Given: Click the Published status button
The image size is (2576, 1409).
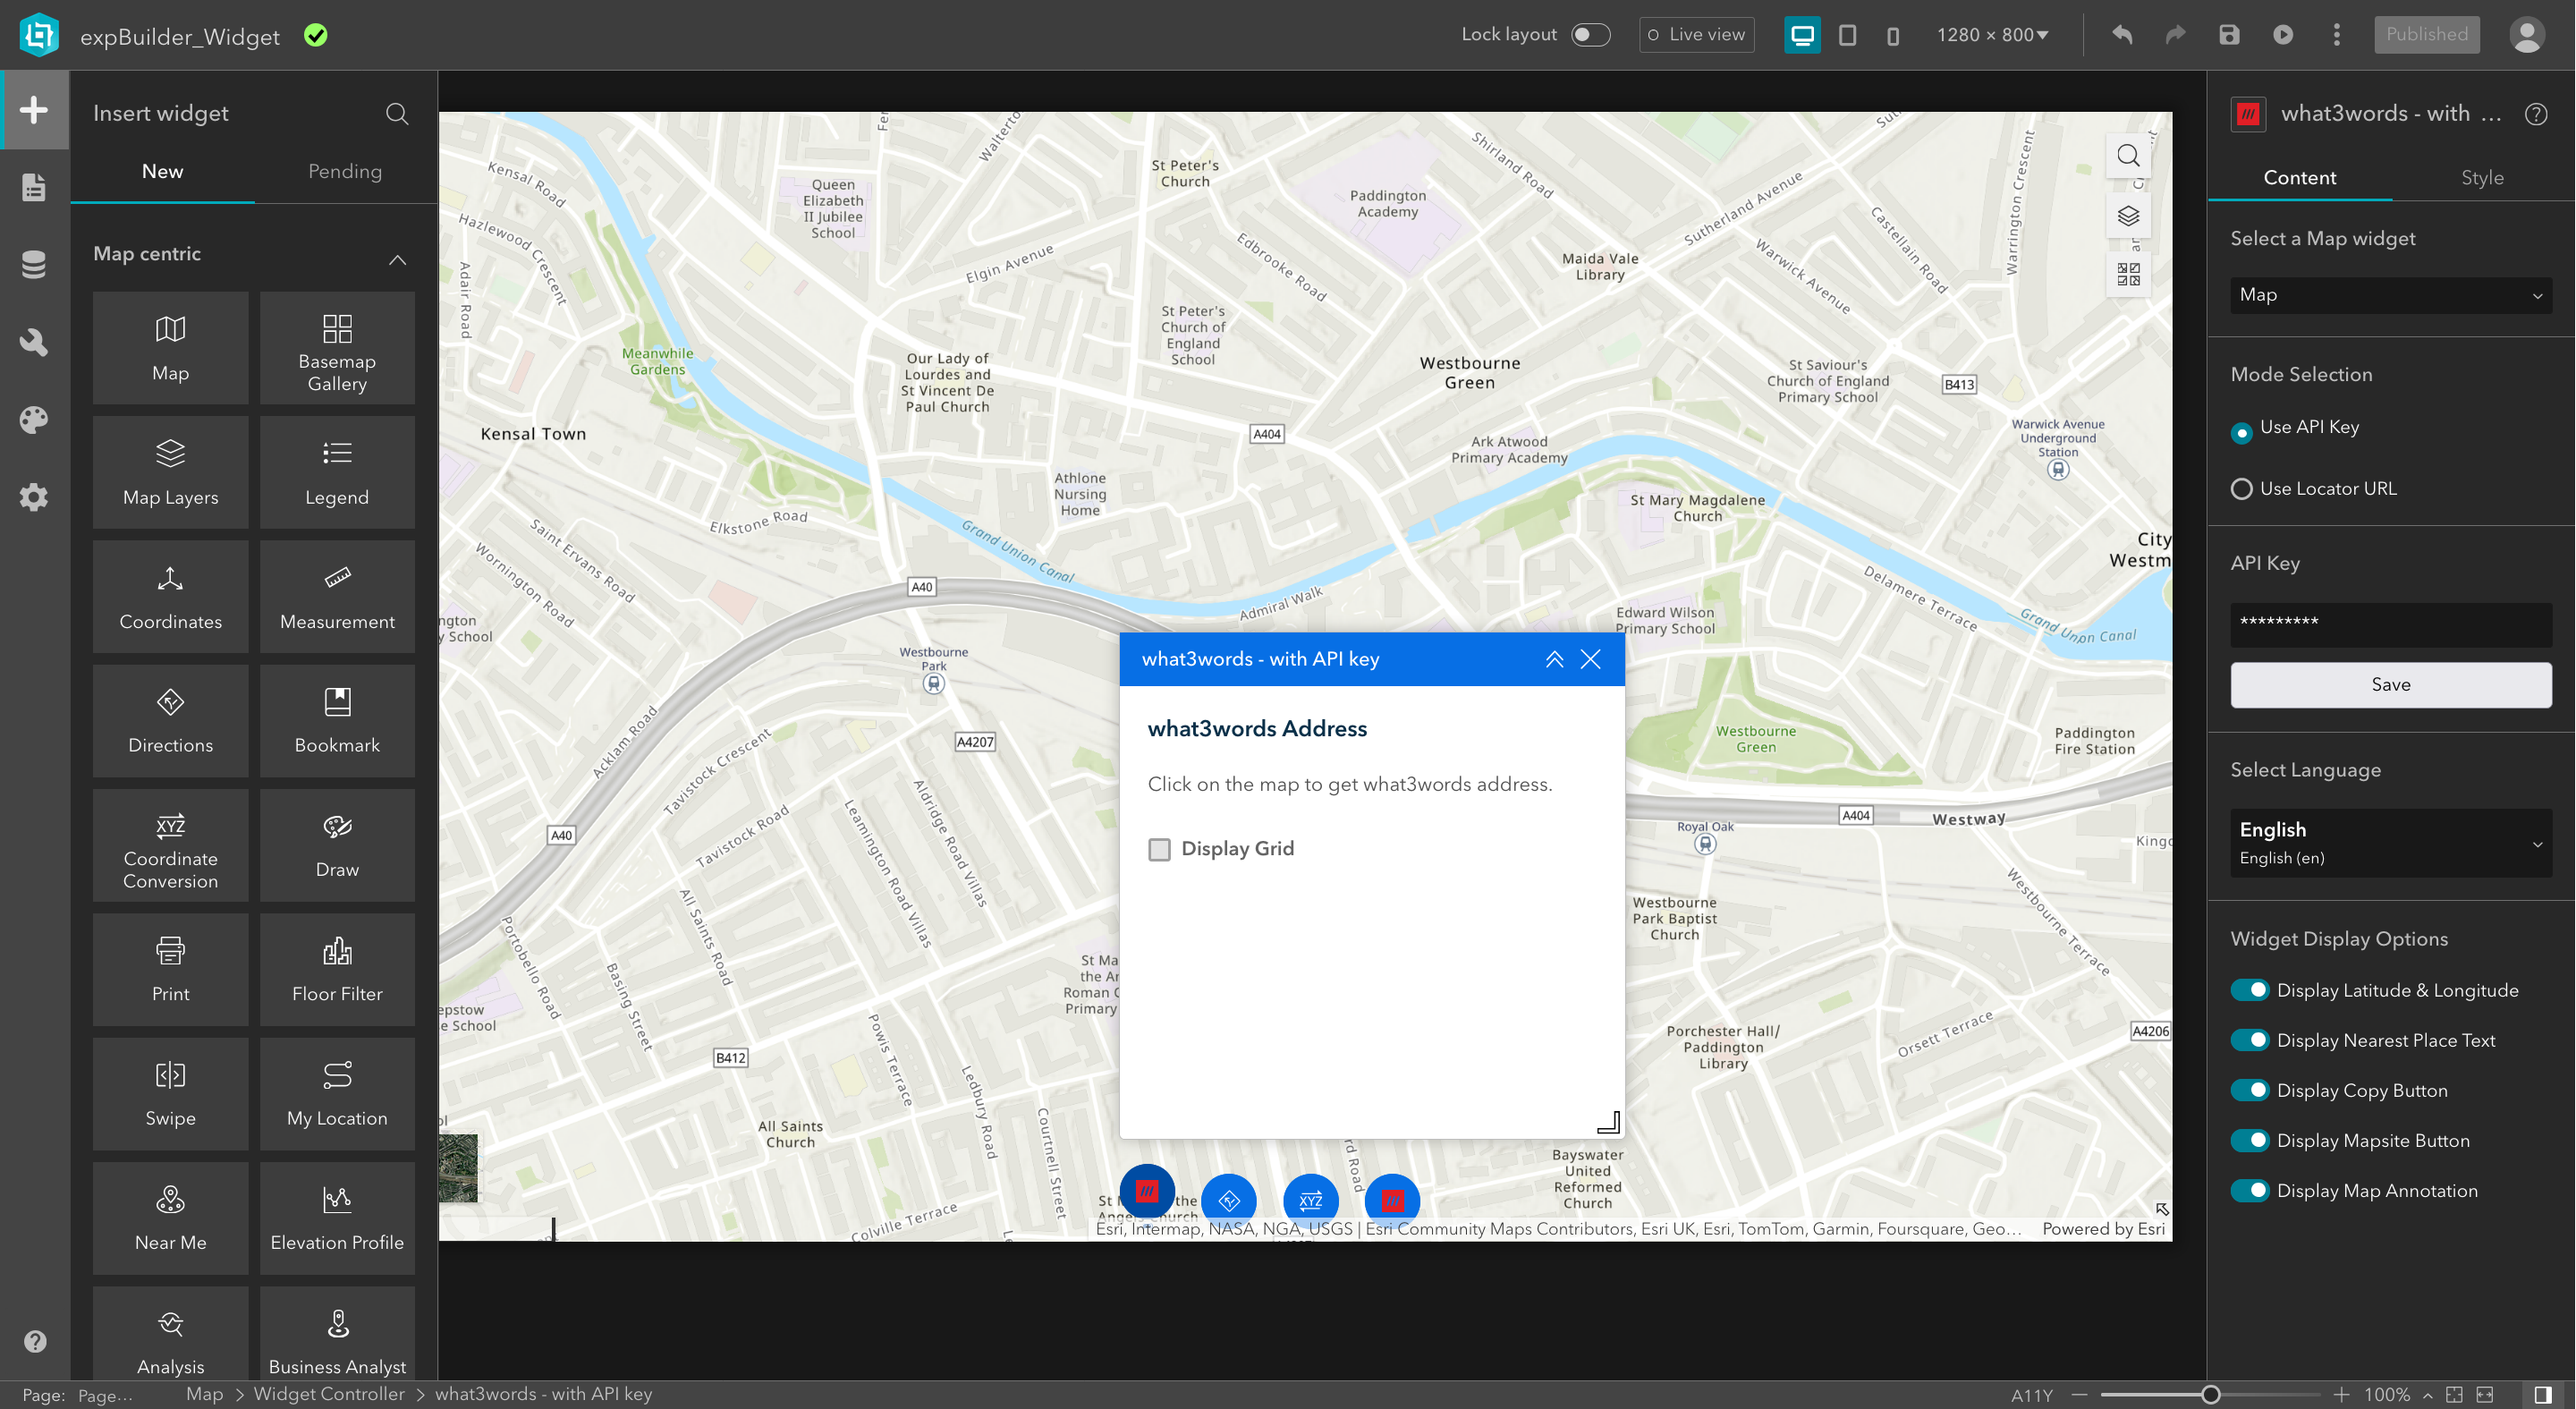Looking at the screenshot, I should tap(2426, 35).
